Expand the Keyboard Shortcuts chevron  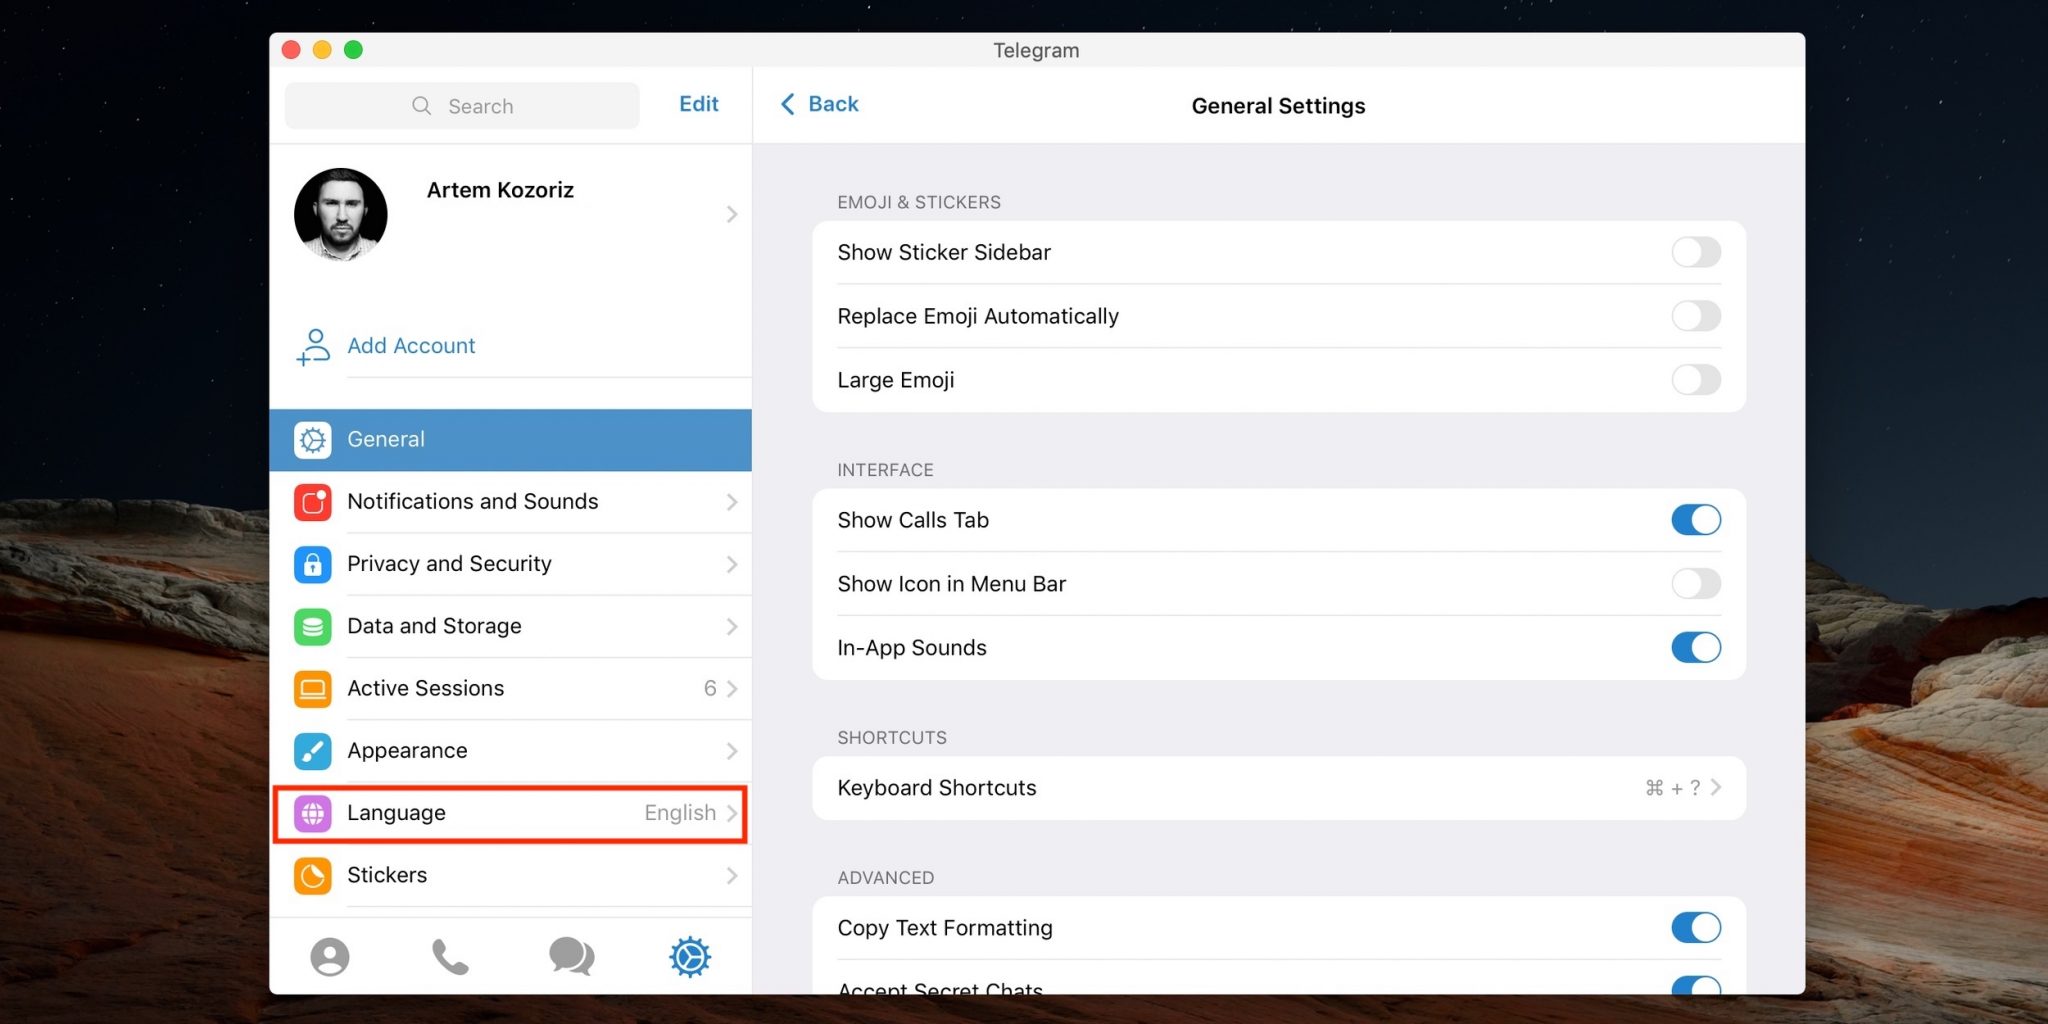(1716, 788)
